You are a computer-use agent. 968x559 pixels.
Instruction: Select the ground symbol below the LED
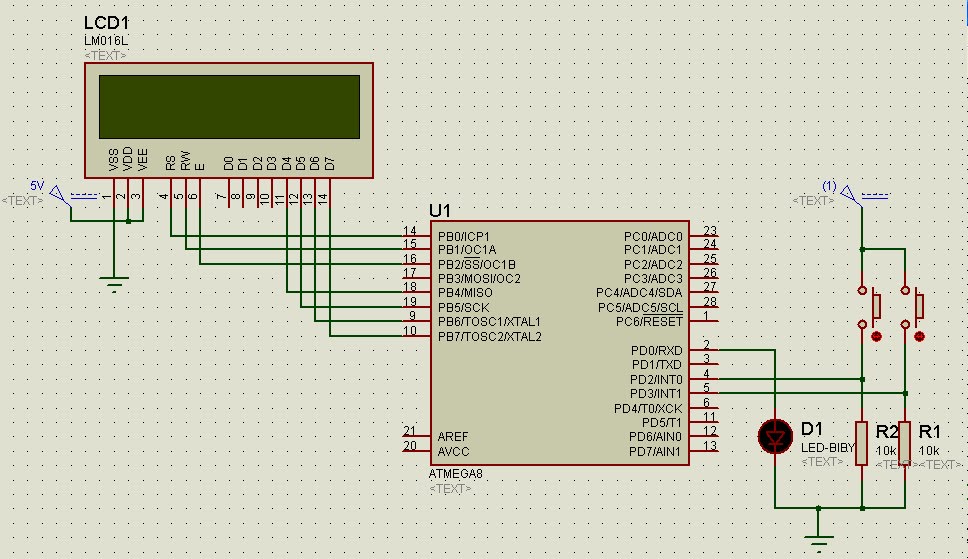coord(819,543)
